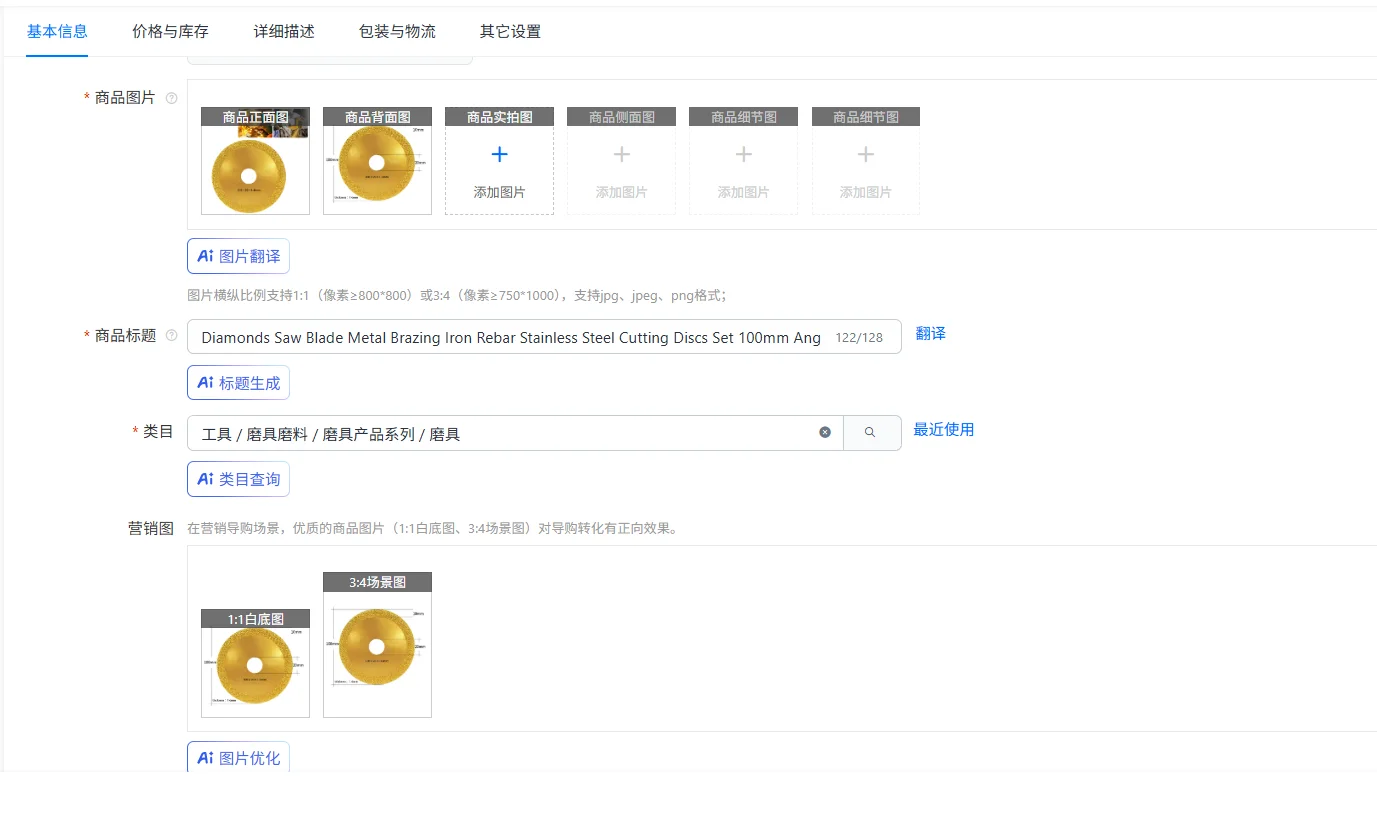The width and height of the screenshot is (1377, 819).
Task: Click the help icon beside 商品标题
Action: point(172,336)
